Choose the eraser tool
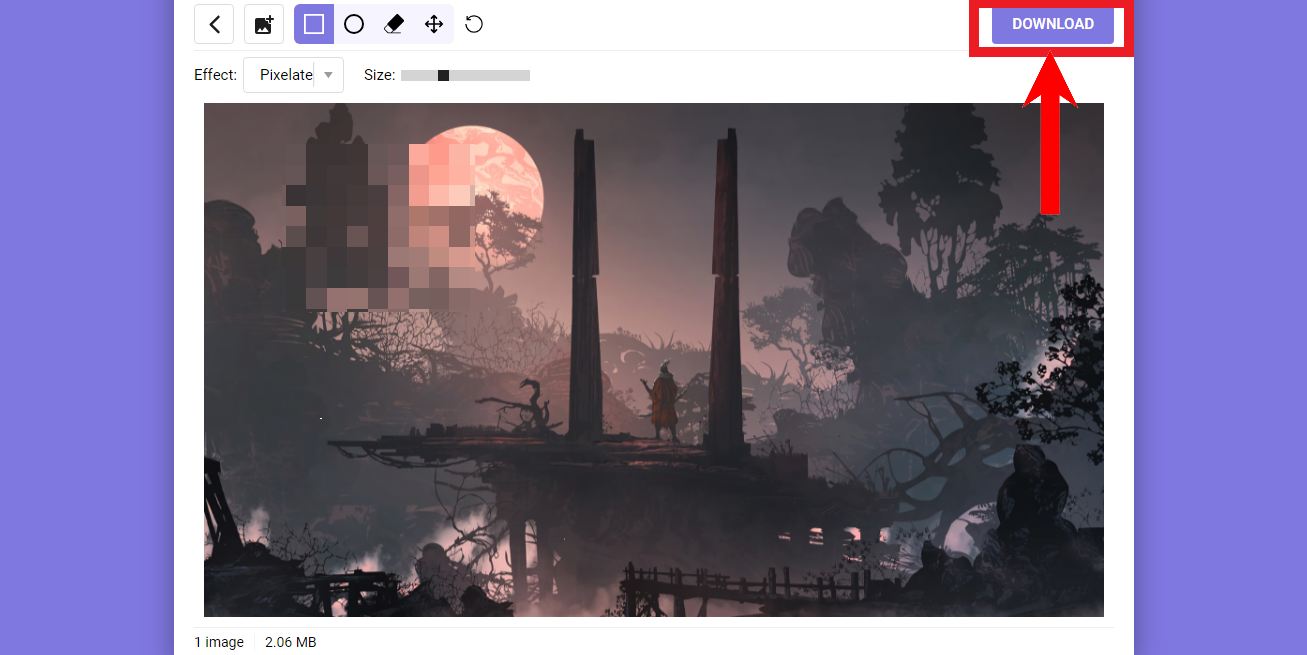 [x=394, y=24]
